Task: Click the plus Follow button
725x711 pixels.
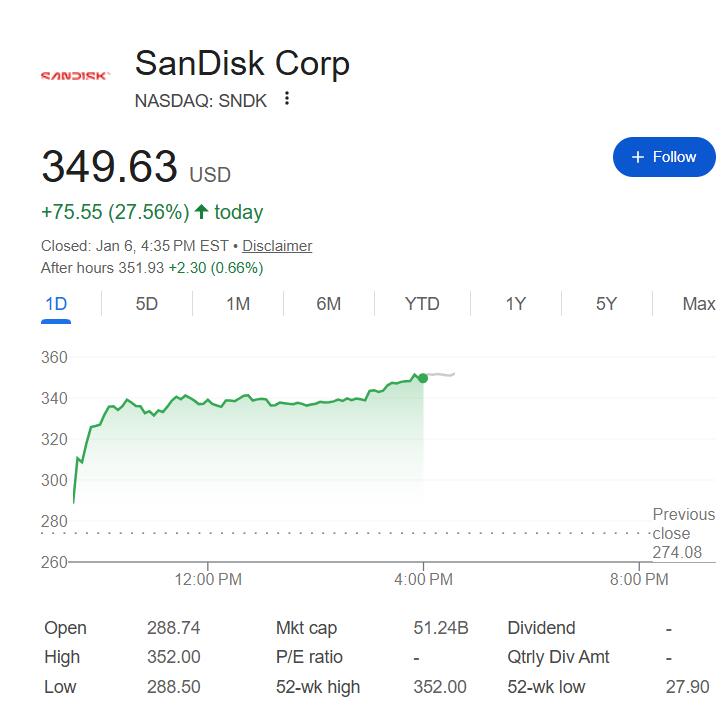Action: (x=664, y=157)
